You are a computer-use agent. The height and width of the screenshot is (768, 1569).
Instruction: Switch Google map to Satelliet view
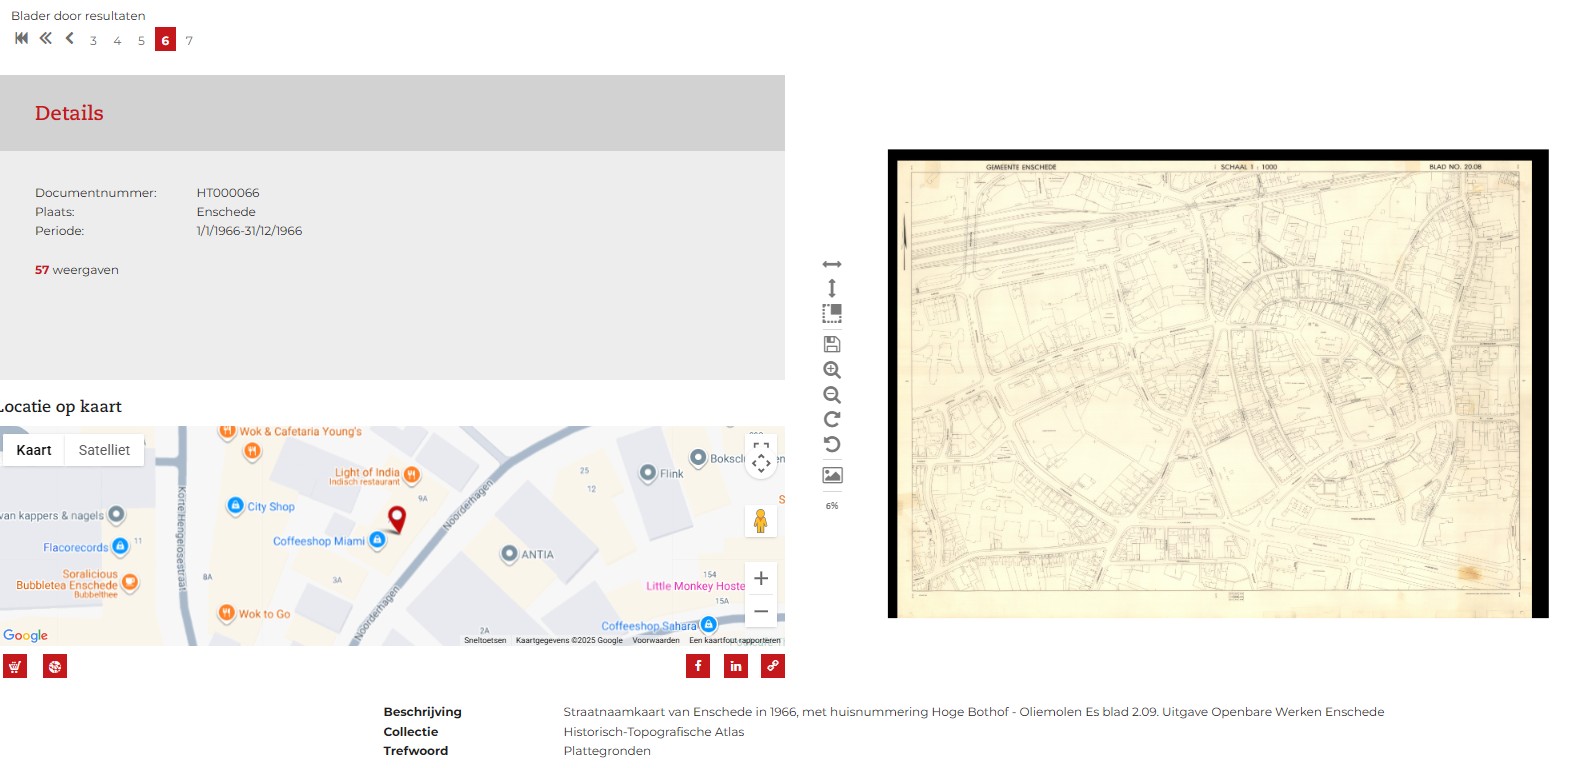(x=104, y=450)
